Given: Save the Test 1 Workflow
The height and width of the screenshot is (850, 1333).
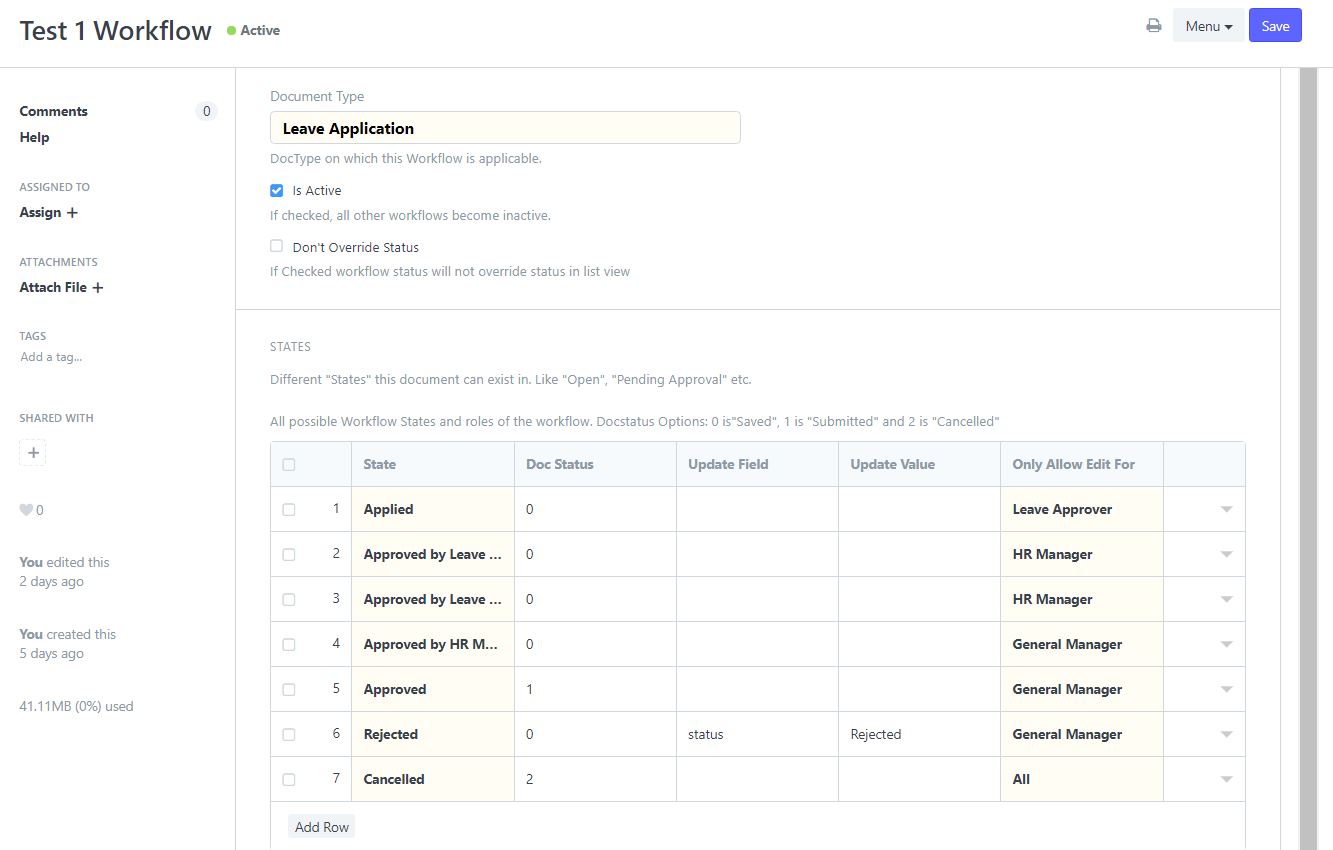Looking at the screenshot, I should 1275,25.
